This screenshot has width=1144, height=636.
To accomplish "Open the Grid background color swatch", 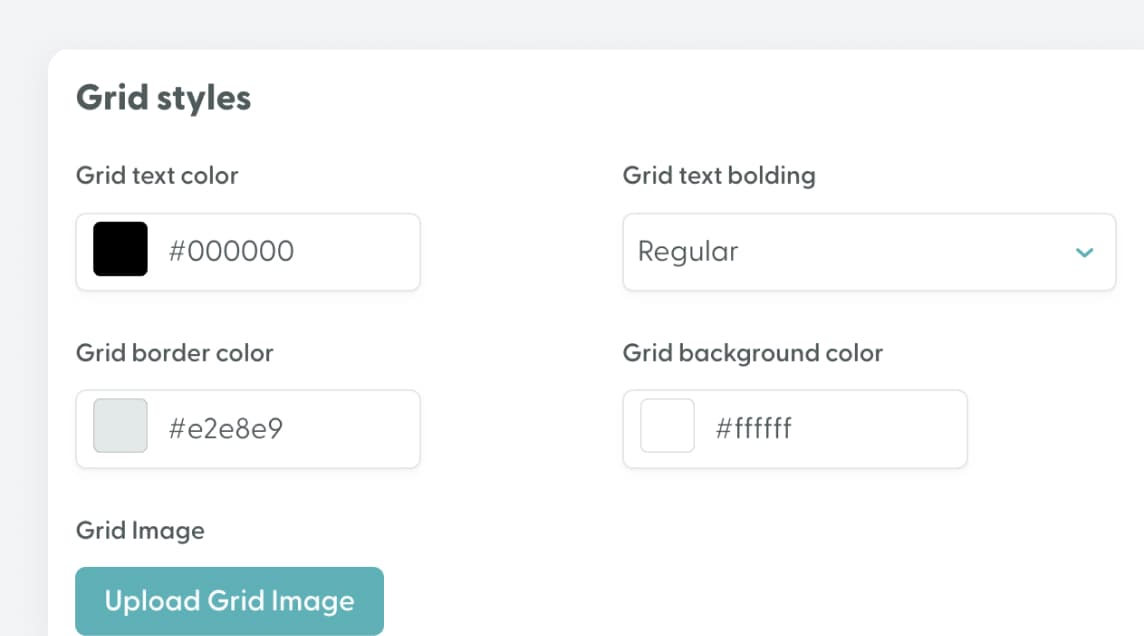I will click(x=666, y=427).
